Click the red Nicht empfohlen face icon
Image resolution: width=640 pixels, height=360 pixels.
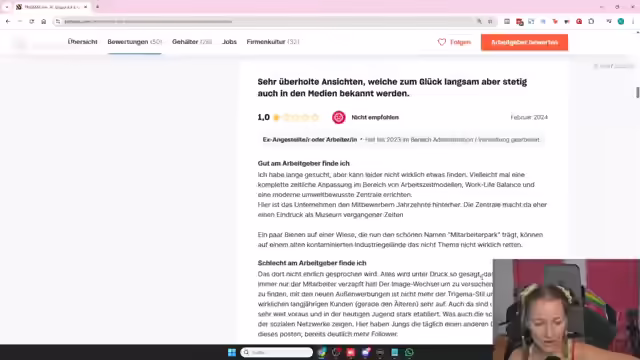point(338,117)
